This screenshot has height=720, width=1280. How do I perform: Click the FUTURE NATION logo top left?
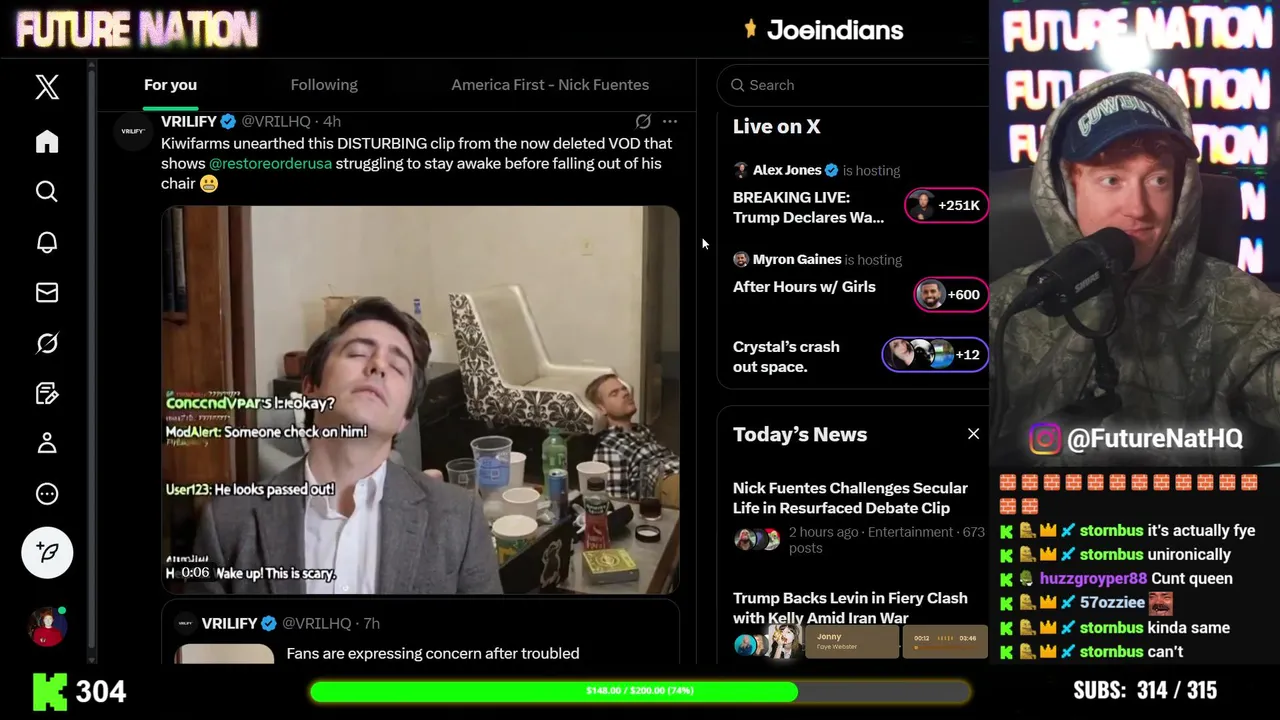tap(137, 31)
